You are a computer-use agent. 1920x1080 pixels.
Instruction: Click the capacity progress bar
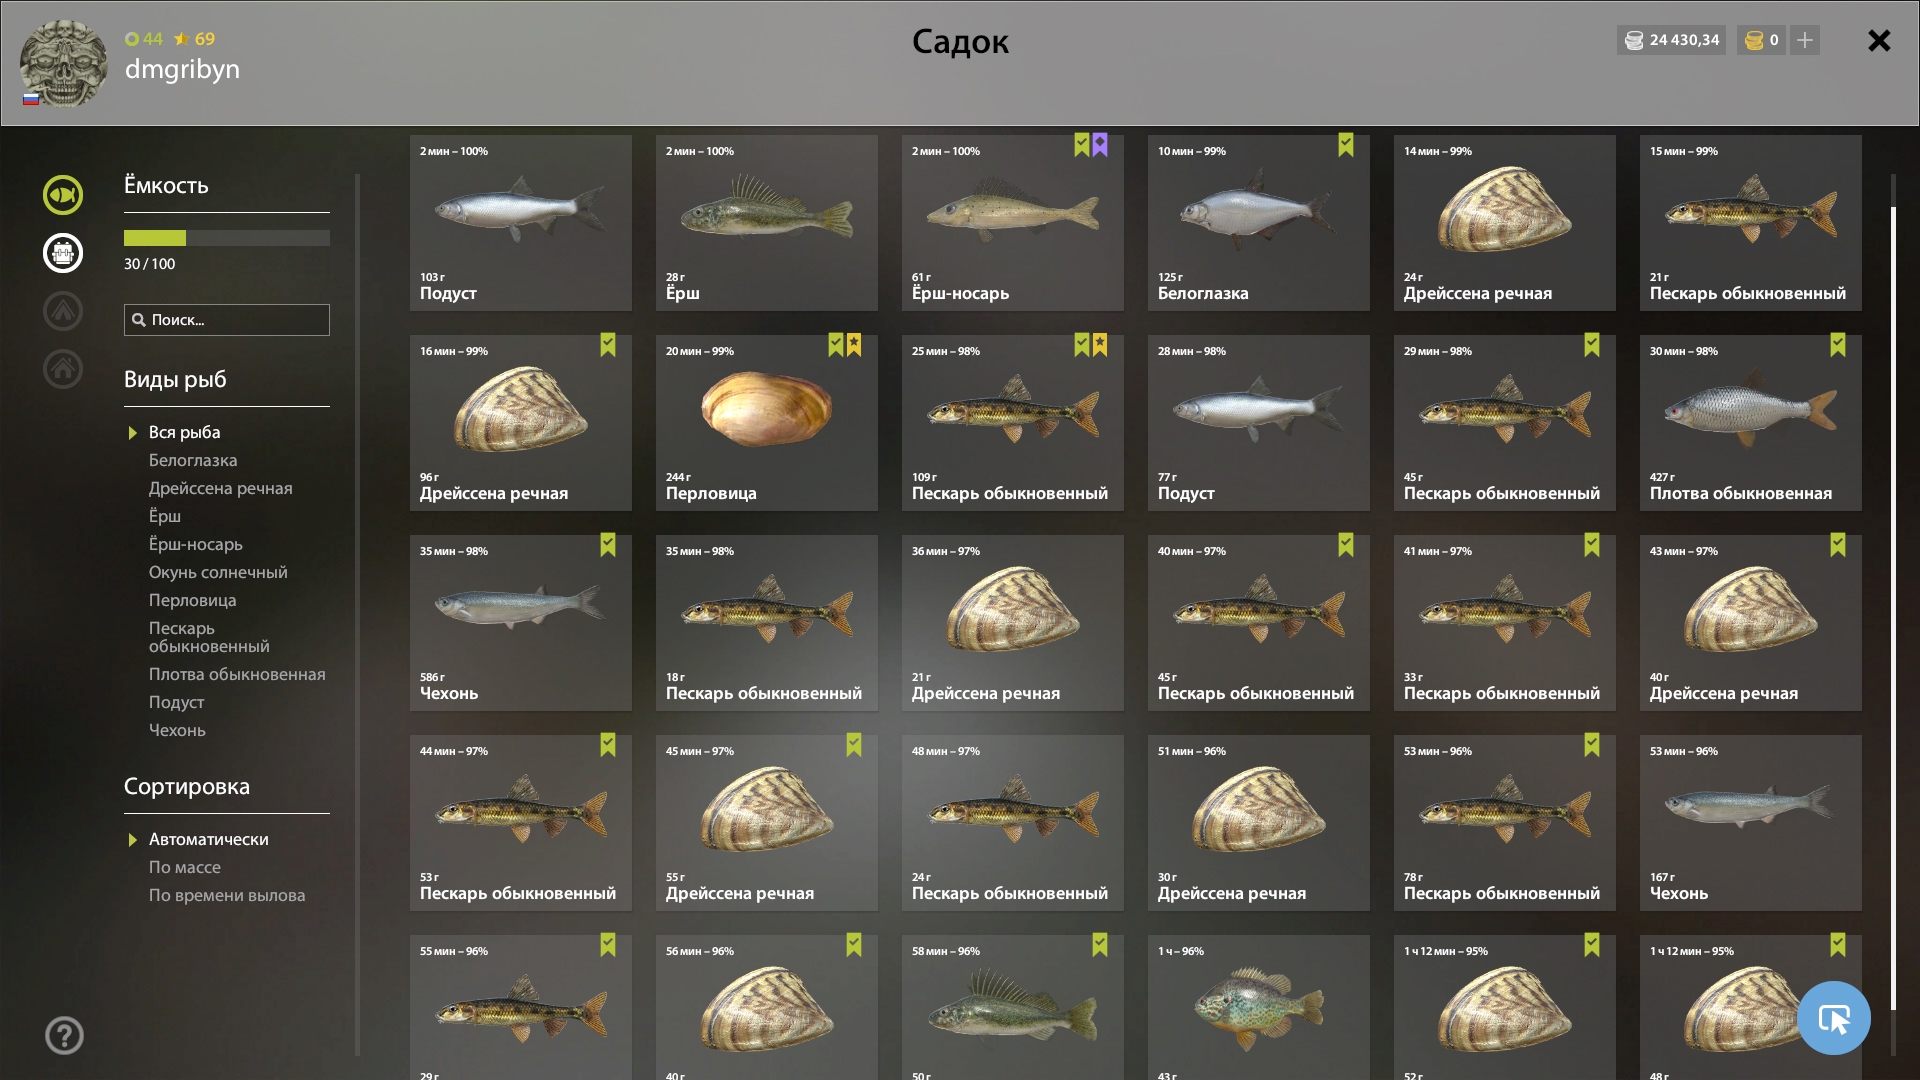[x=226, y=238]
